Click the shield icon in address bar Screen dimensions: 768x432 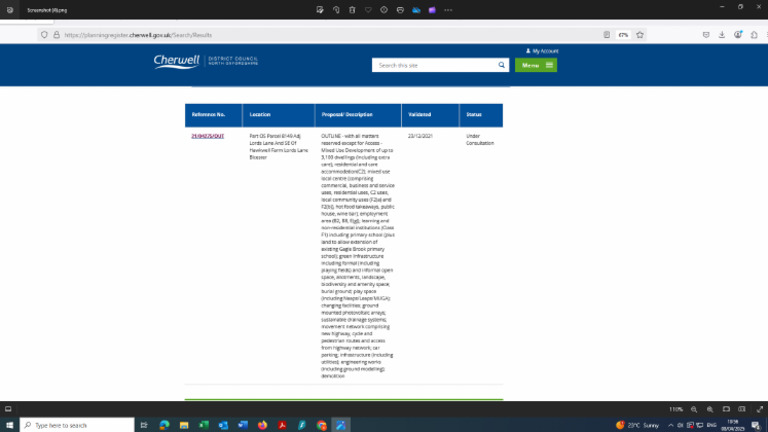(45, 35)
